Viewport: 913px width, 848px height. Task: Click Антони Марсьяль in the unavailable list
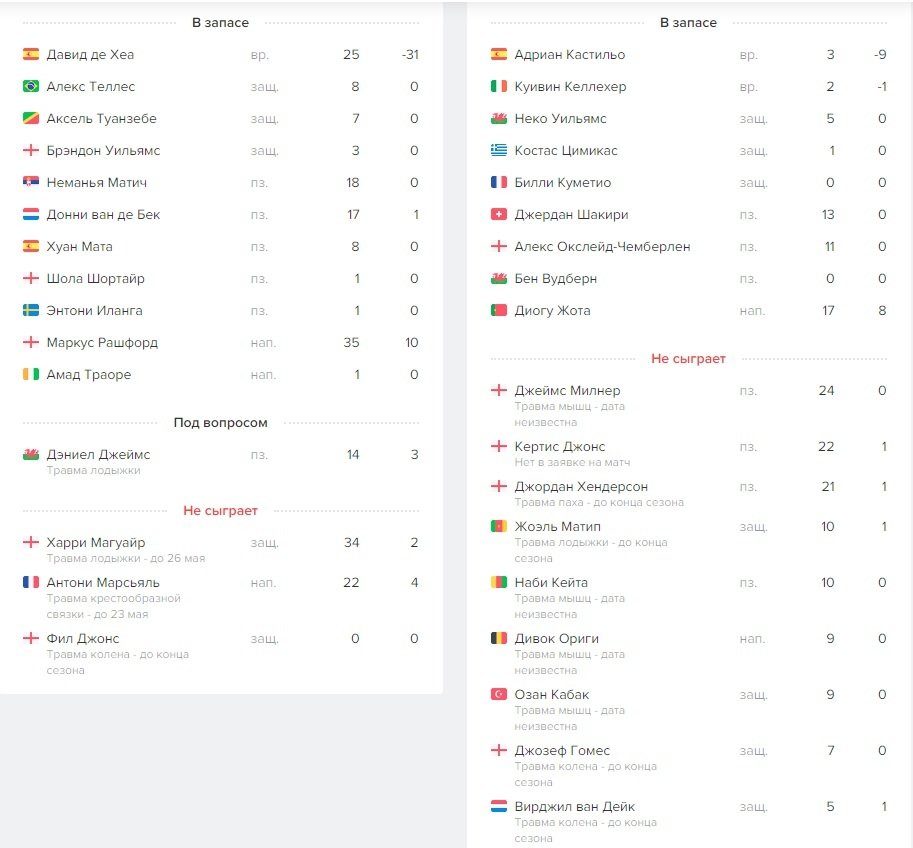103,583
